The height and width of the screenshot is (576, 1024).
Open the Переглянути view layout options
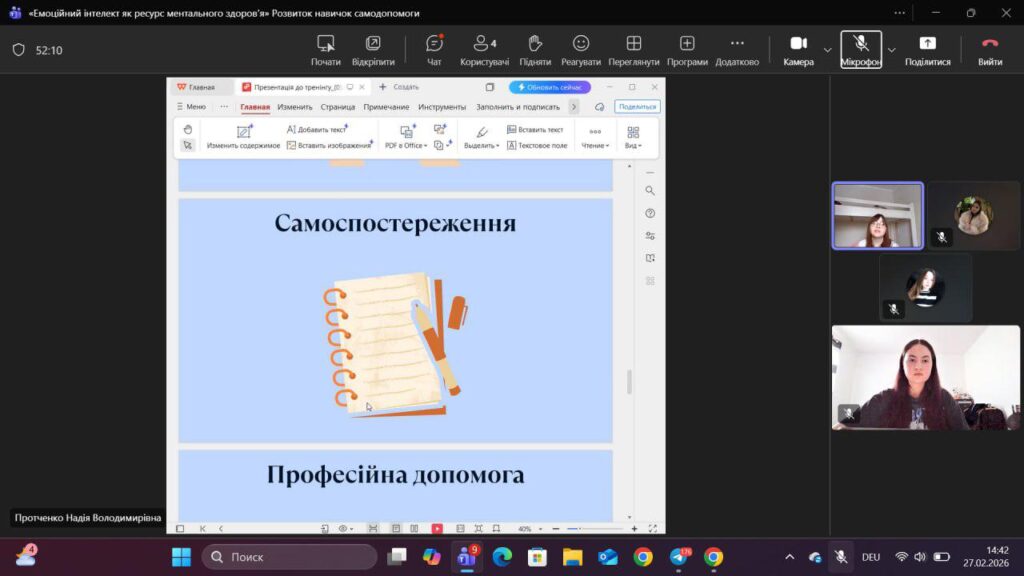[633, 49]
